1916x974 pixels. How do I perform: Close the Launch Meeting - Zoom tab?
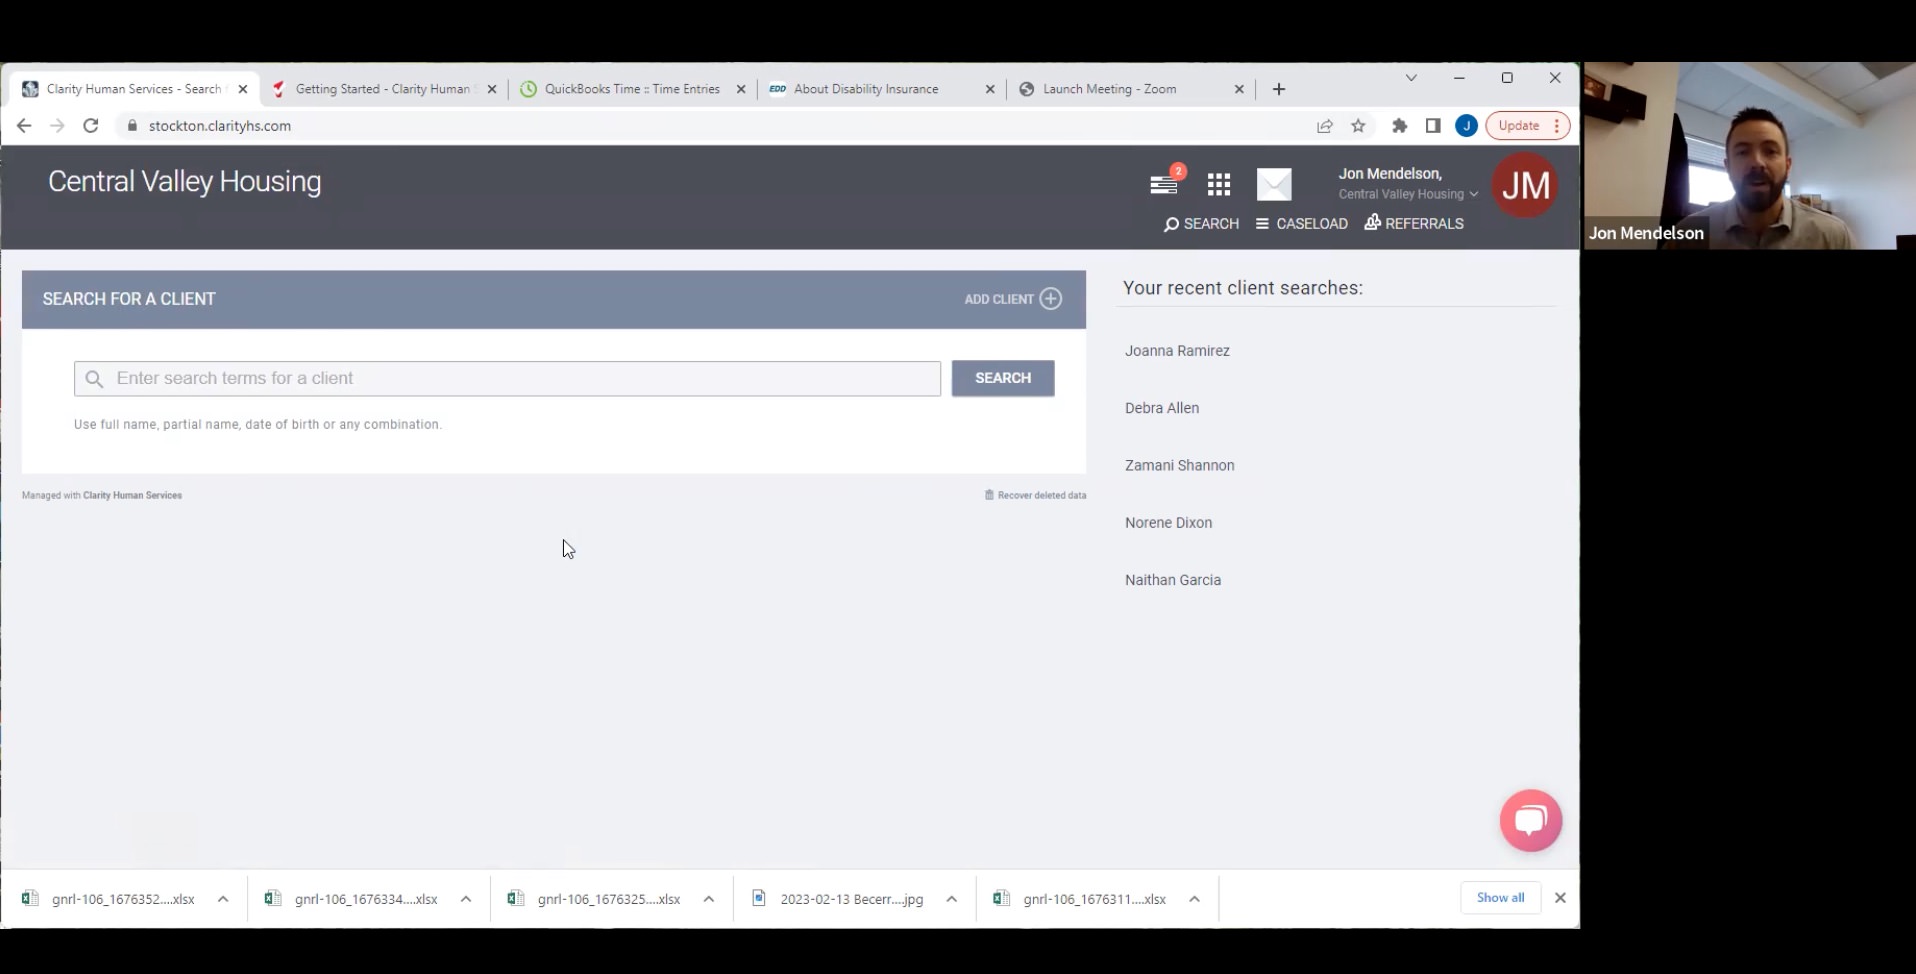click(1239, 89)
